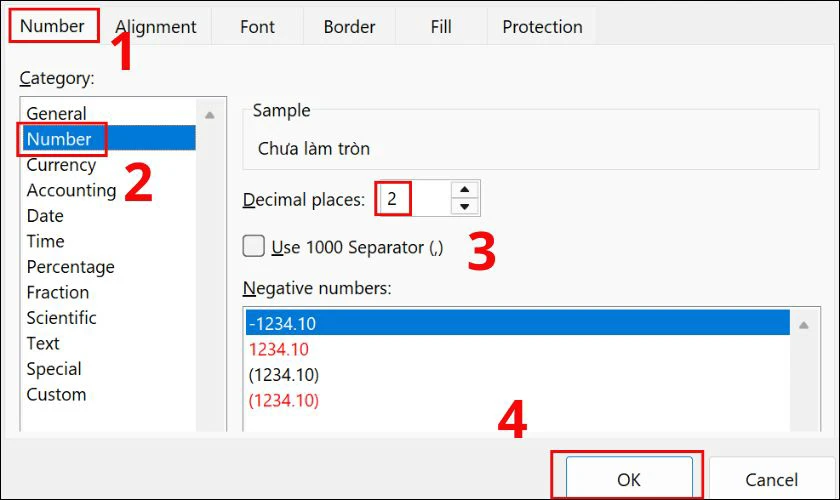Go to the Protection tab

tap(542, 27)
